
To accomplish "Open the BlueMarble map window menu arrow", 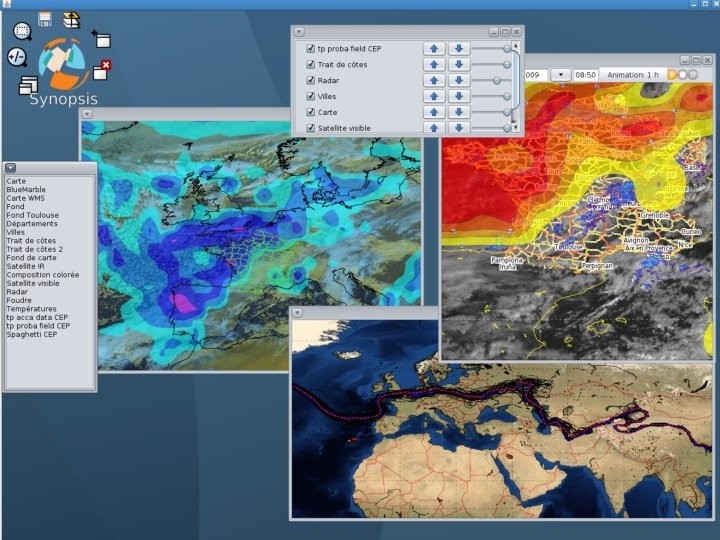I will tap(298, 313).
